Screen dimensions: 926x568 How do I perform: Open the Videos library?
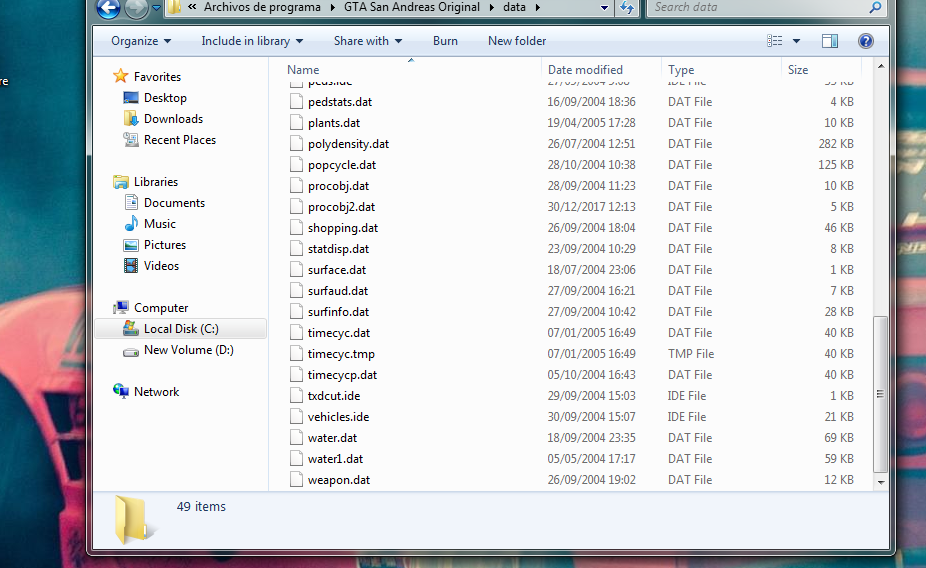coord(161,266)
